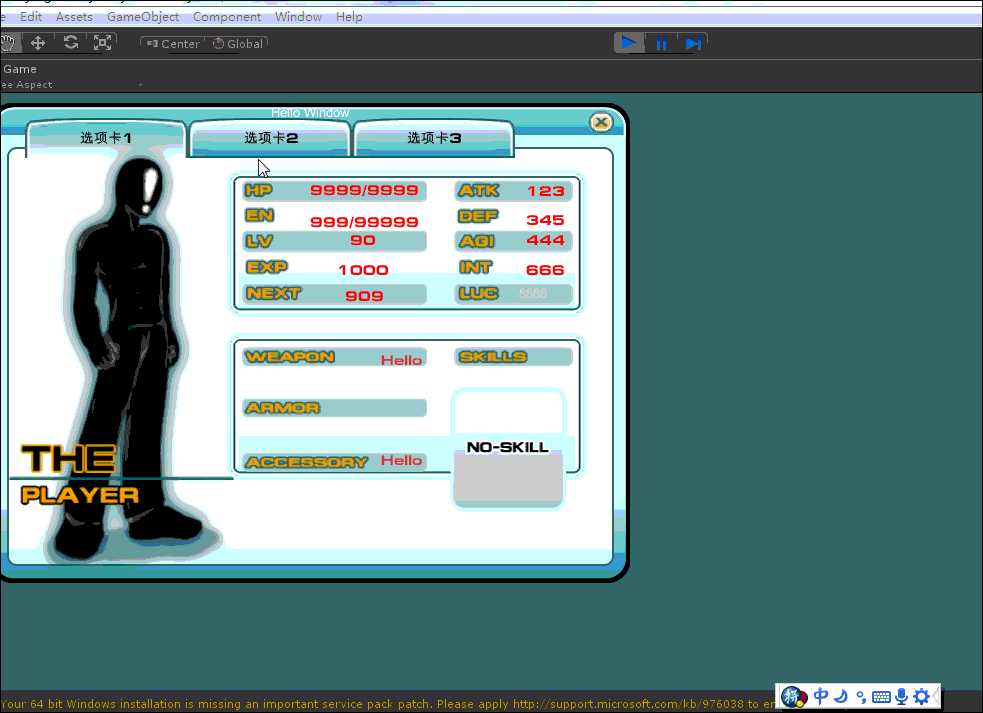Stop play mode with the Play button

click(x=629, y=43)
